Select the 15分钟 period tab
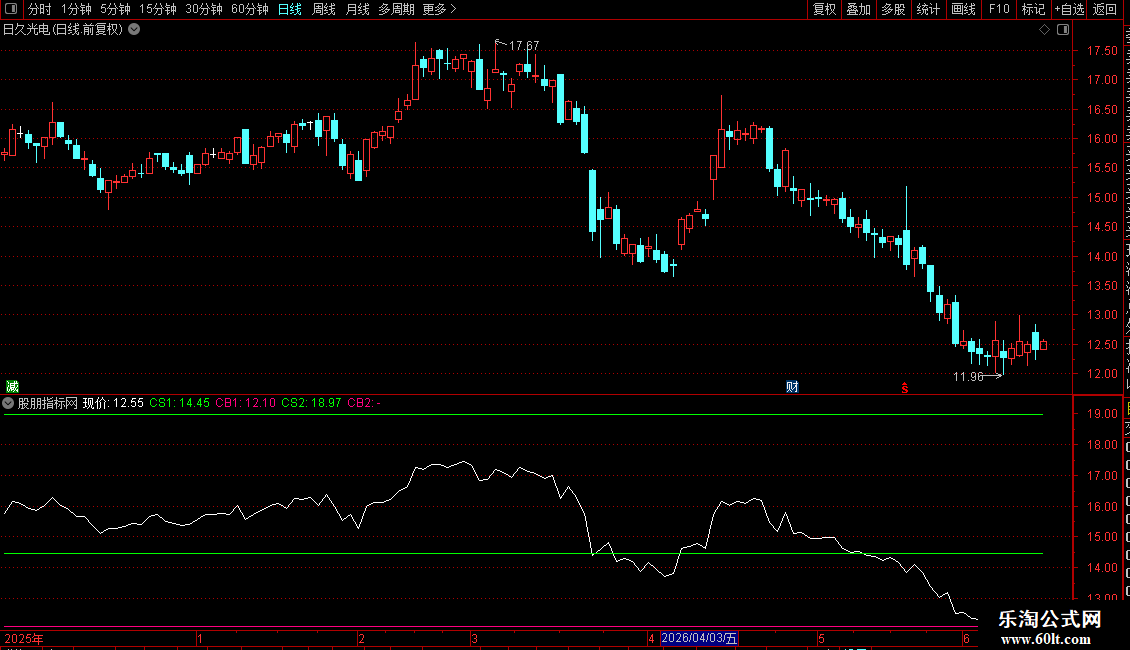The width and height of the screenshot is (1130, 650). pyautogui.click(x=158, y=9)
